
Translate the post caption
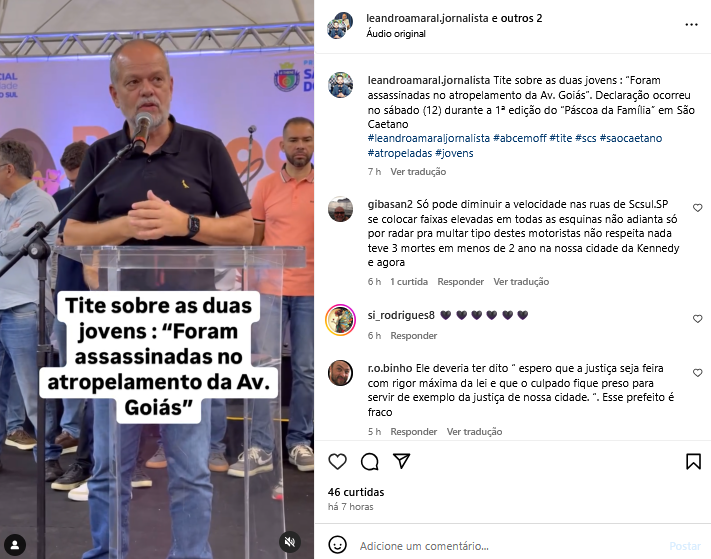[x=418, y=172]
